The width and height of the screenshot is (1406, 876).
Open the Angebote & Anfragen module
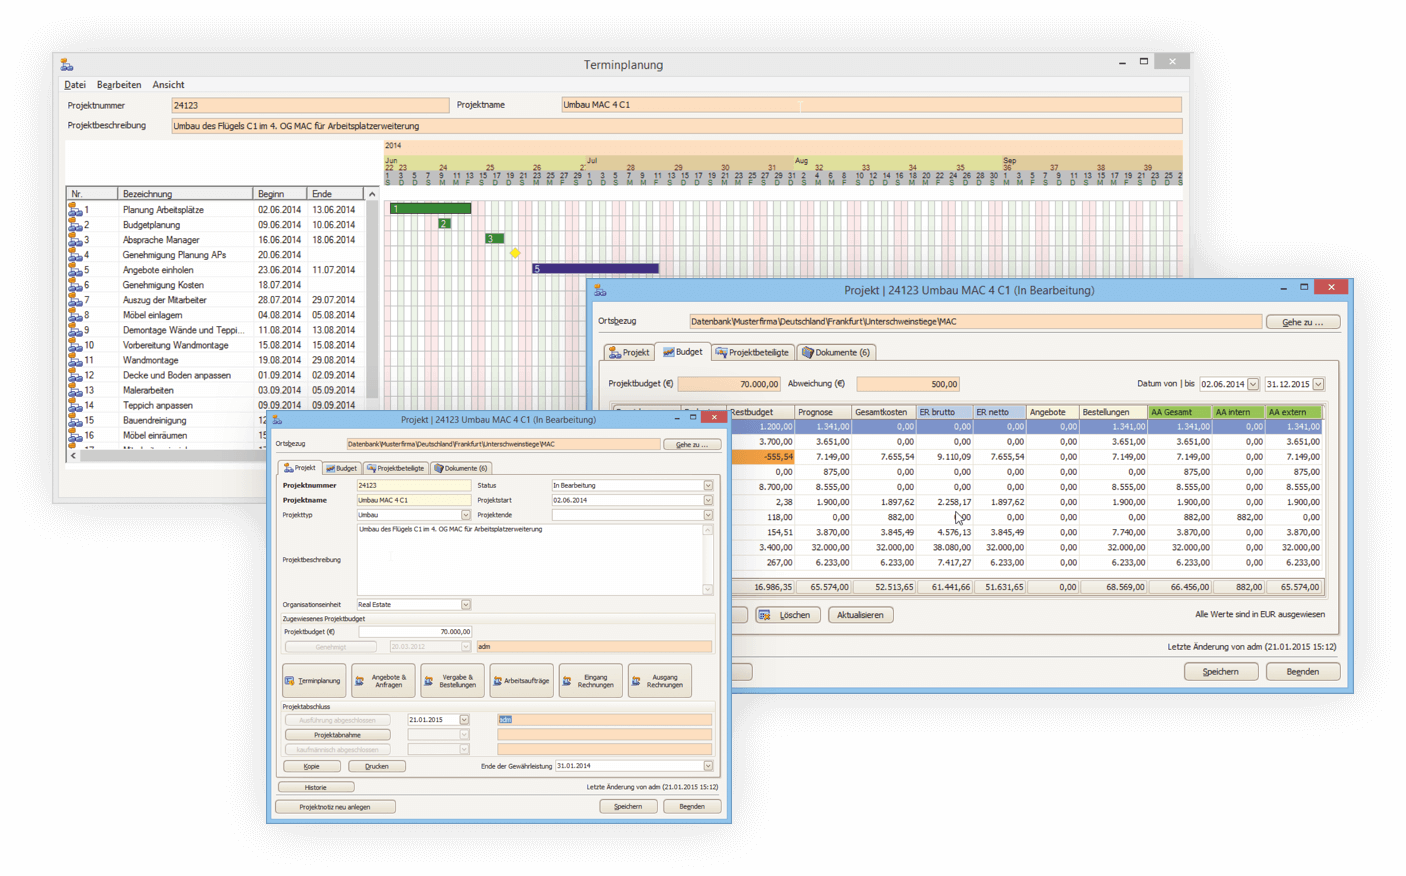coord(383,681)
